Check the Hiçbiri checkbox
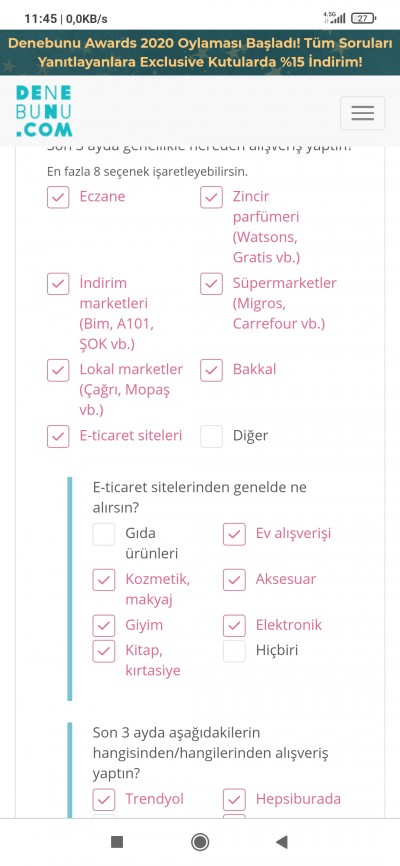Viewport: 400px width, 866px height. tap(234, 651)
